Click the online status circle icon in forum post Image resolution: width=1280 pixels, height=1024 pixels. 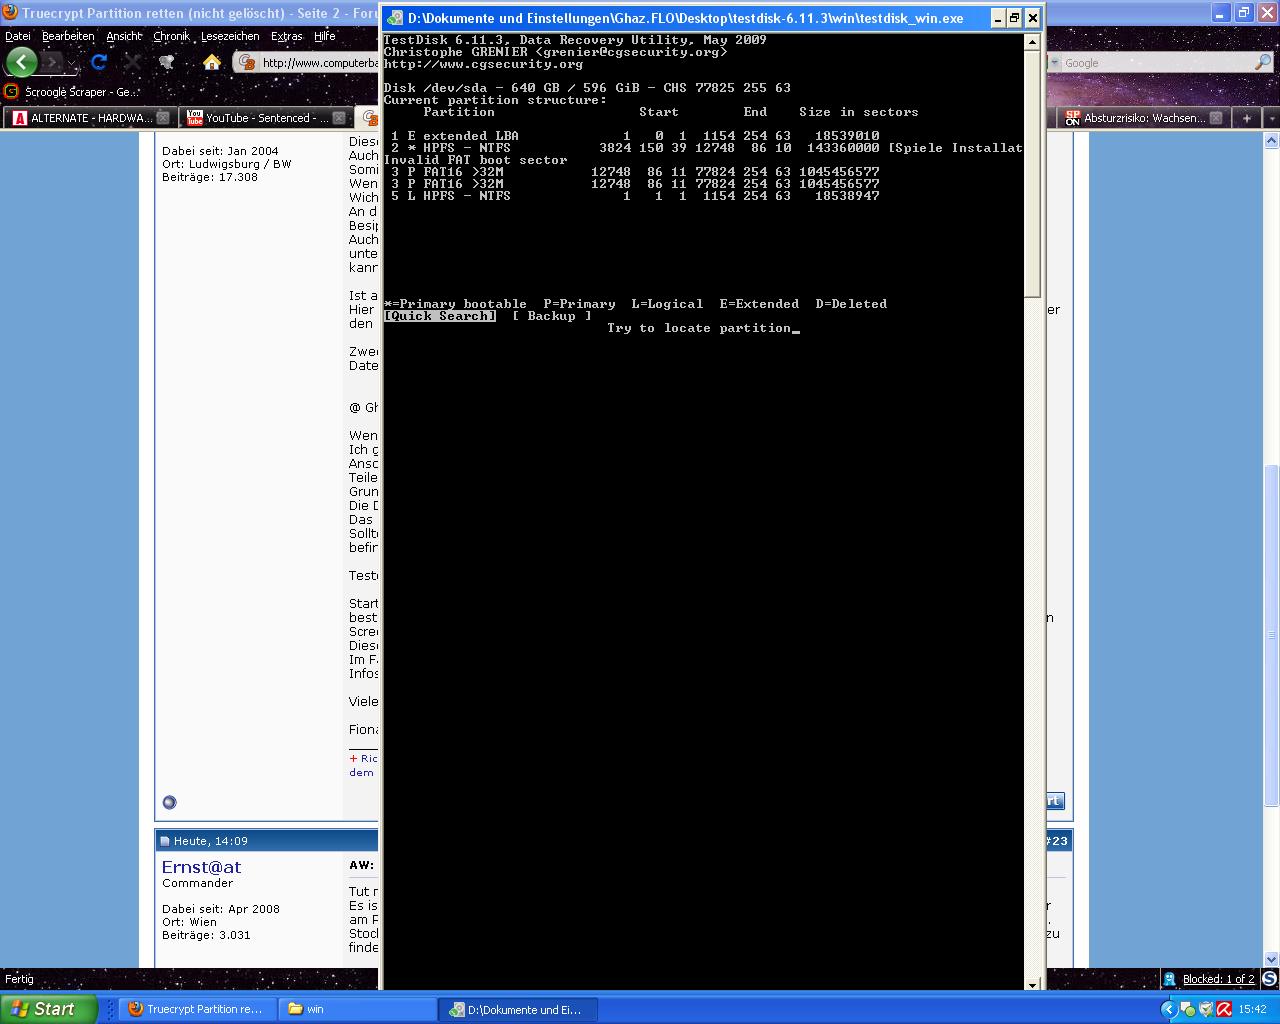[169, 802]
